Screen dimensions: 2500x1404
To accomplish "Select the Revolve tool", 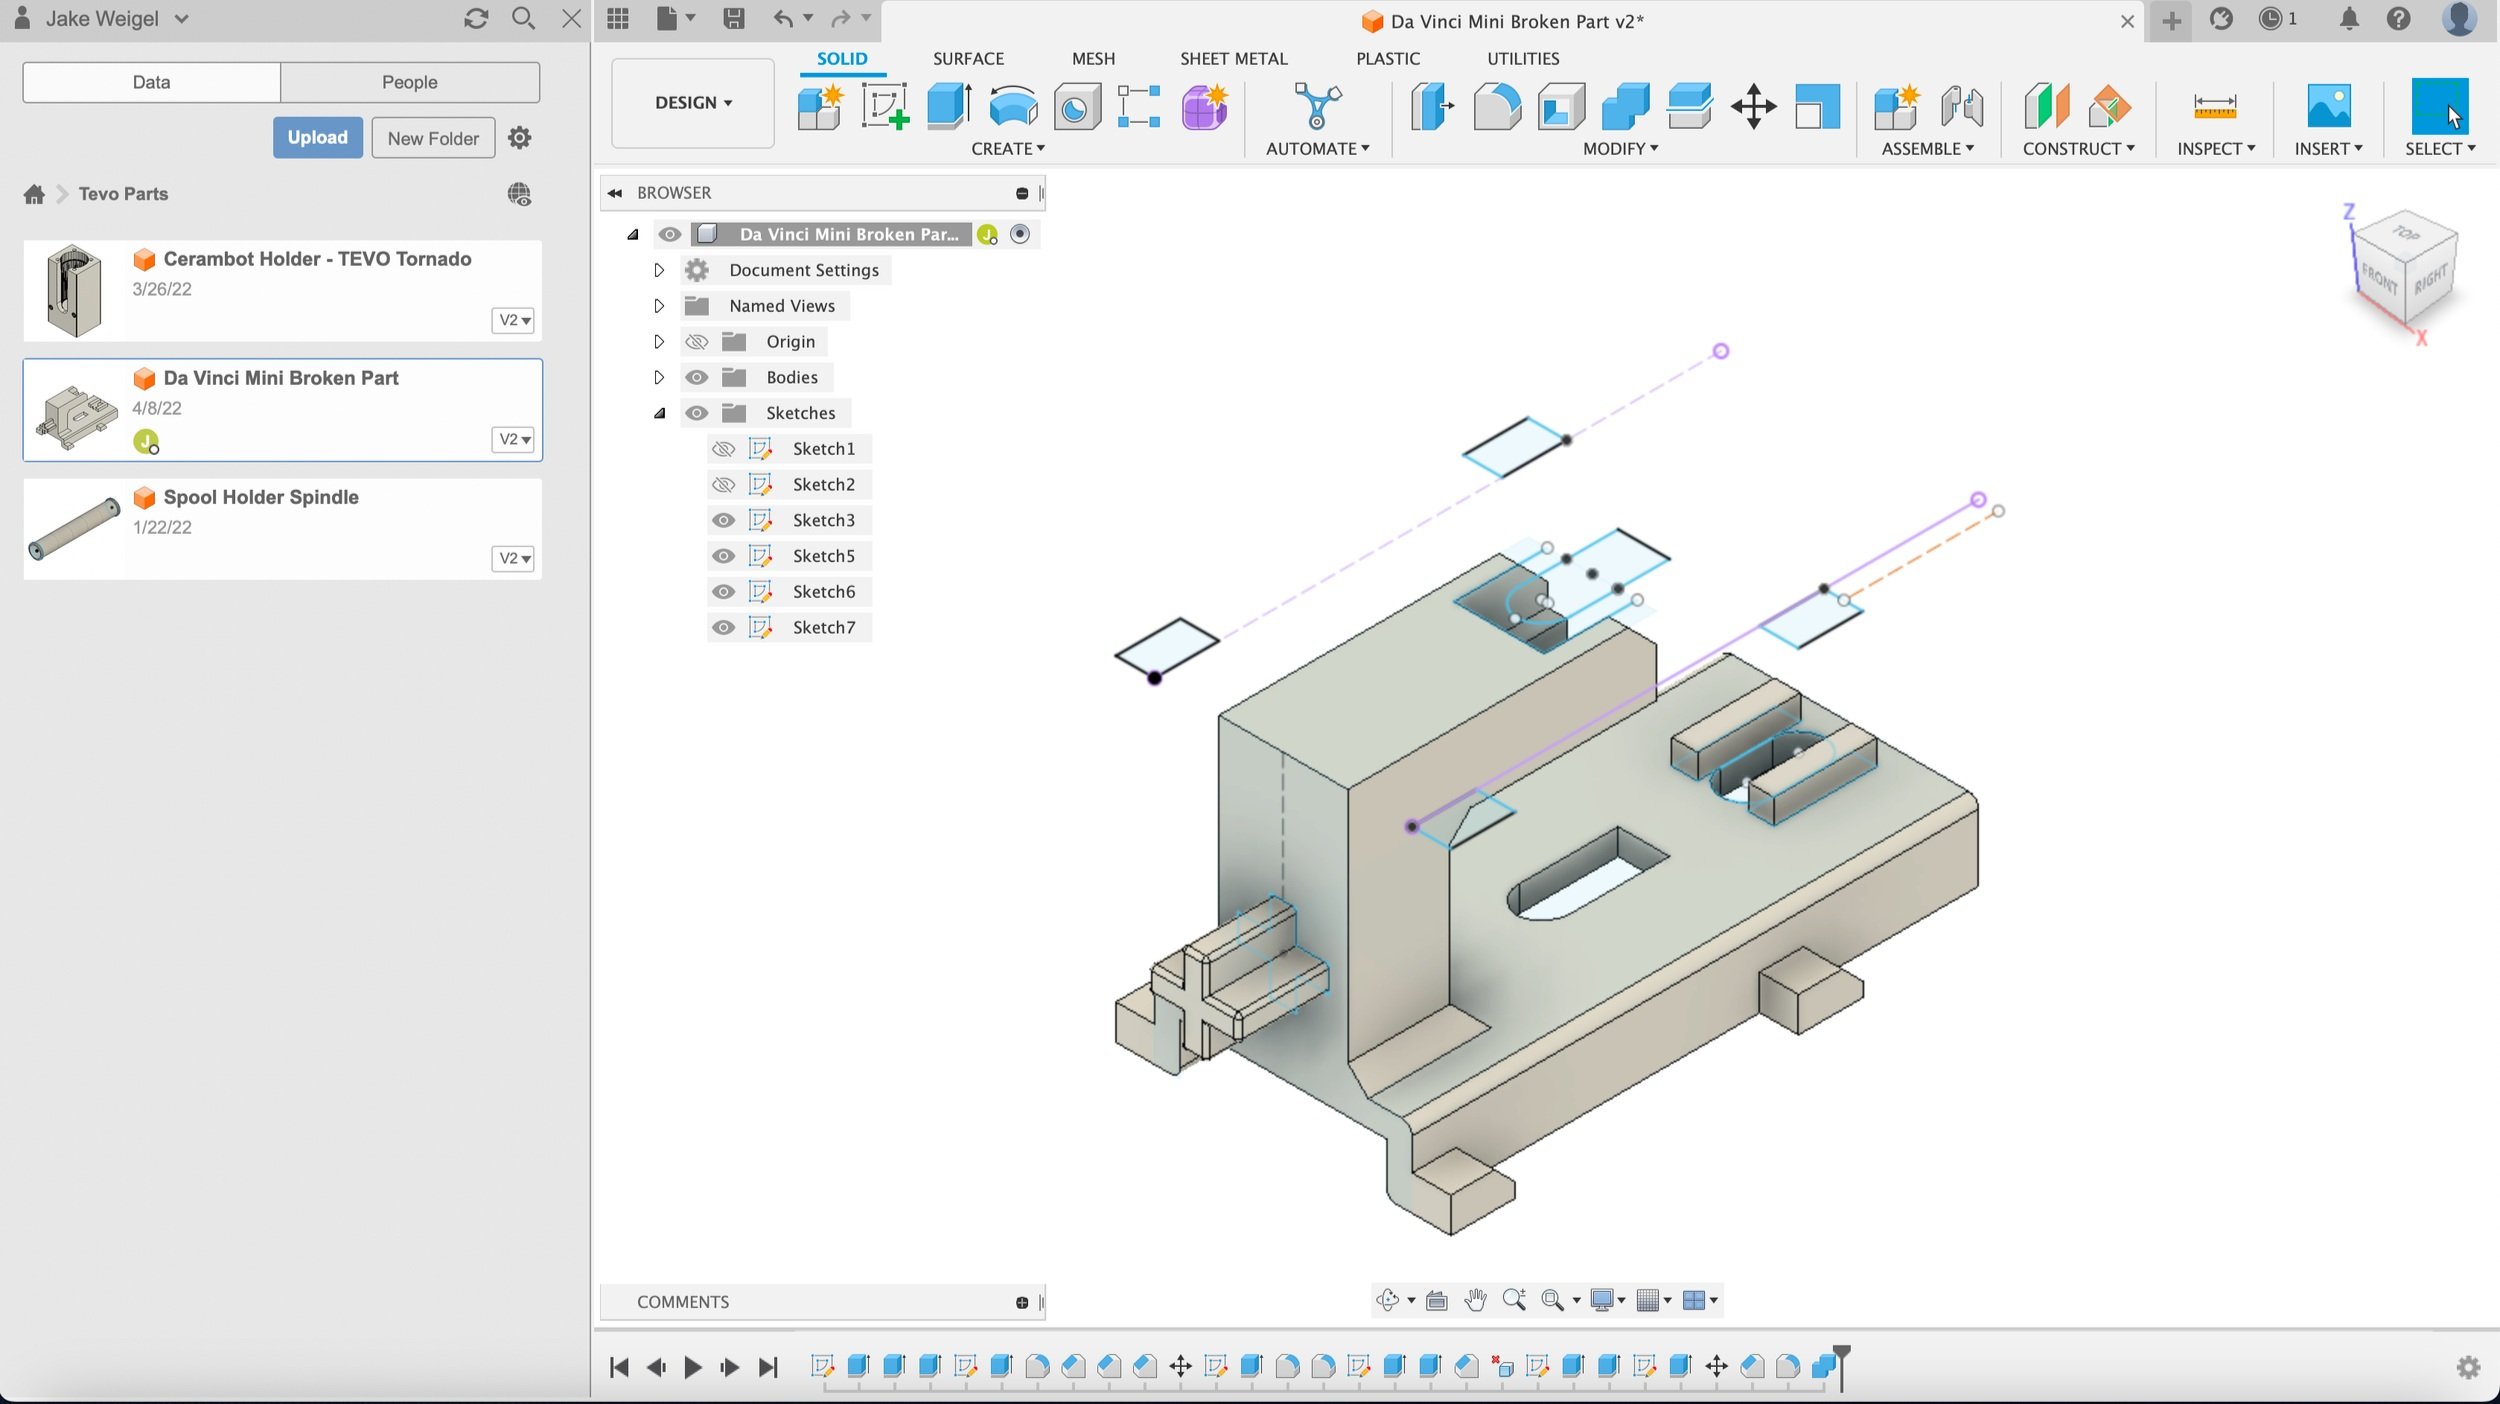I will tap(1013, 106).
